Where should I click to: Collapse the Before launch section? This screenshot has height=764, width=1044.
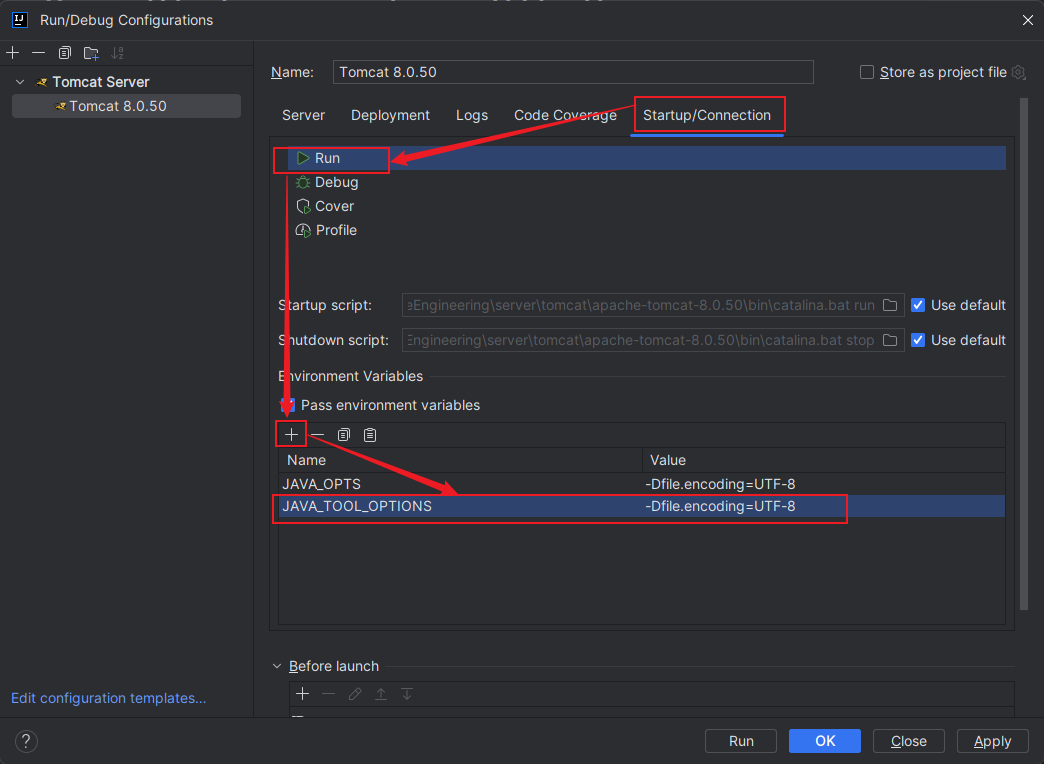[277, 666]
